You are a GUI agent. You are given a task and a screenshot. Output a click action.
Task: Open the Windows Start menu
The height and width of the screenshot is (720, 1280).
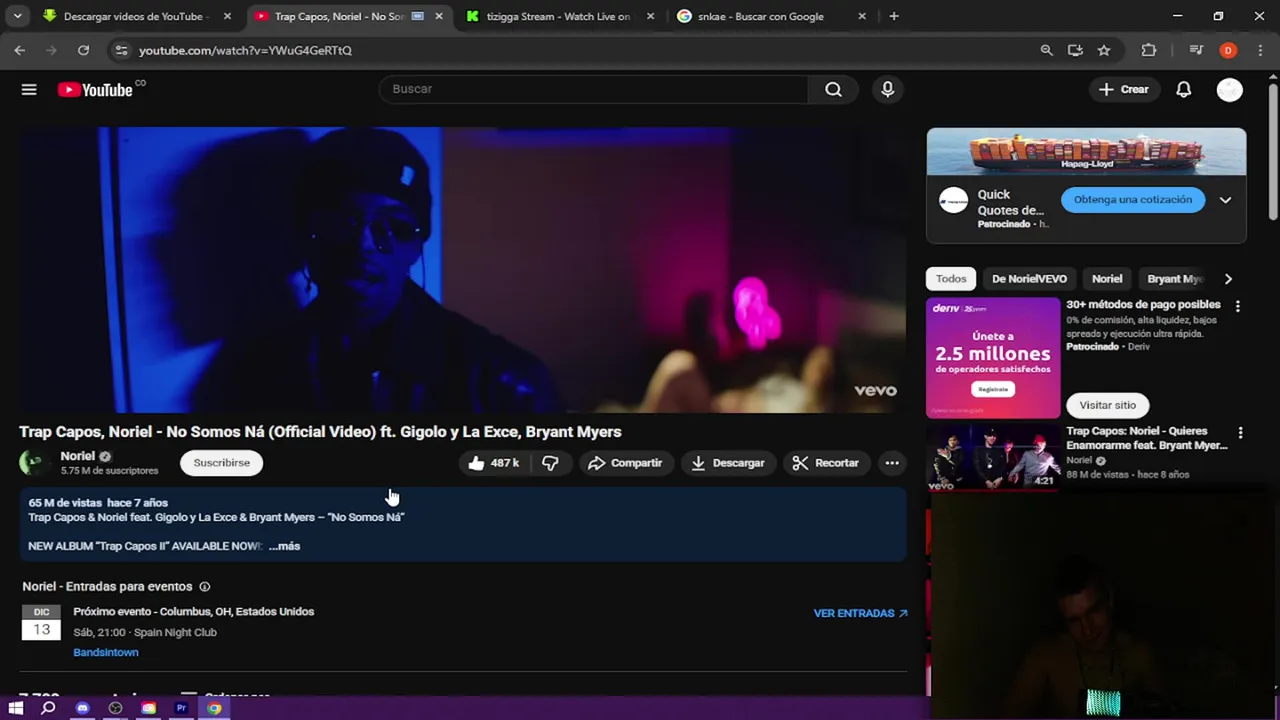(16, 708)
